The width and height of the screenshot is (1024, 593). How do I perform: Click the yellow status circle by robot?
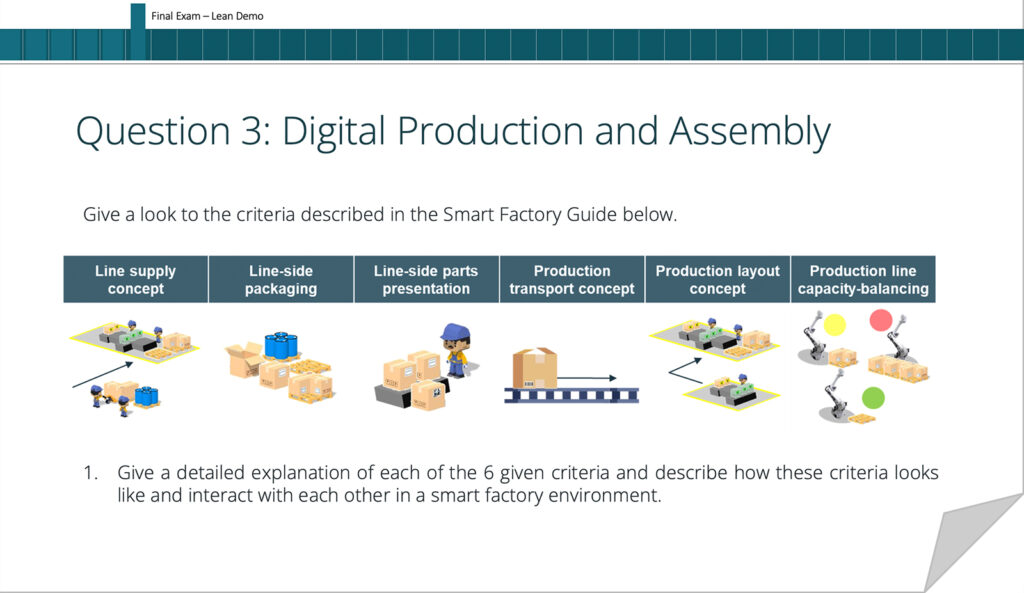834,325
